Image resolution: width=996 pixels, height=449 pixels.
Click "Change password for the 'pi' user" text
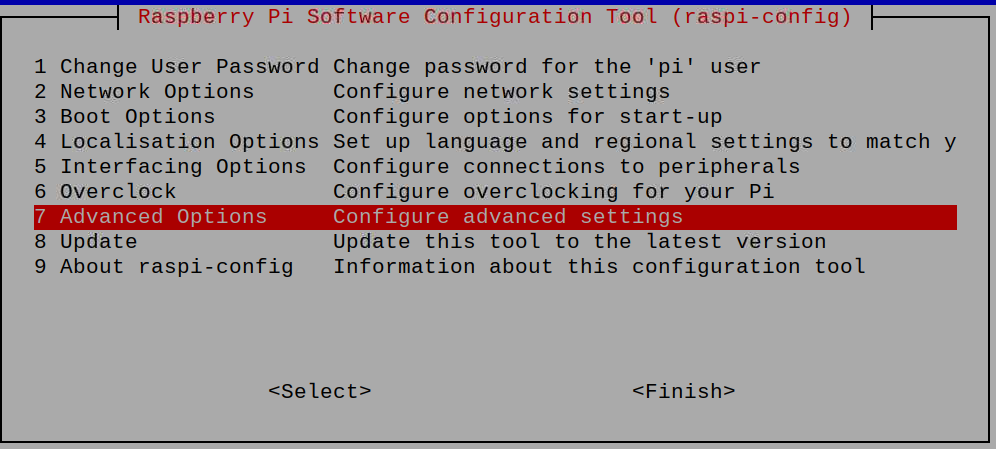(547, 67)
